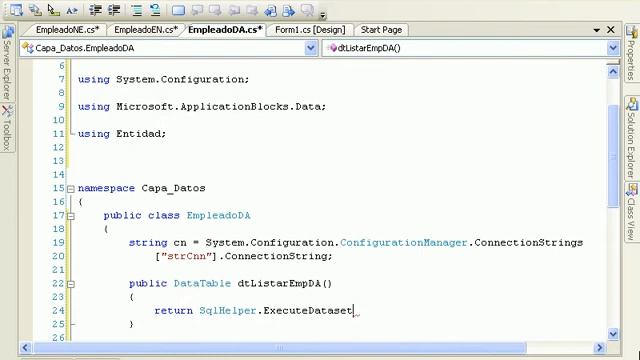
Task: Open the toolbar options overflow arrow
Action: point(322,15)
